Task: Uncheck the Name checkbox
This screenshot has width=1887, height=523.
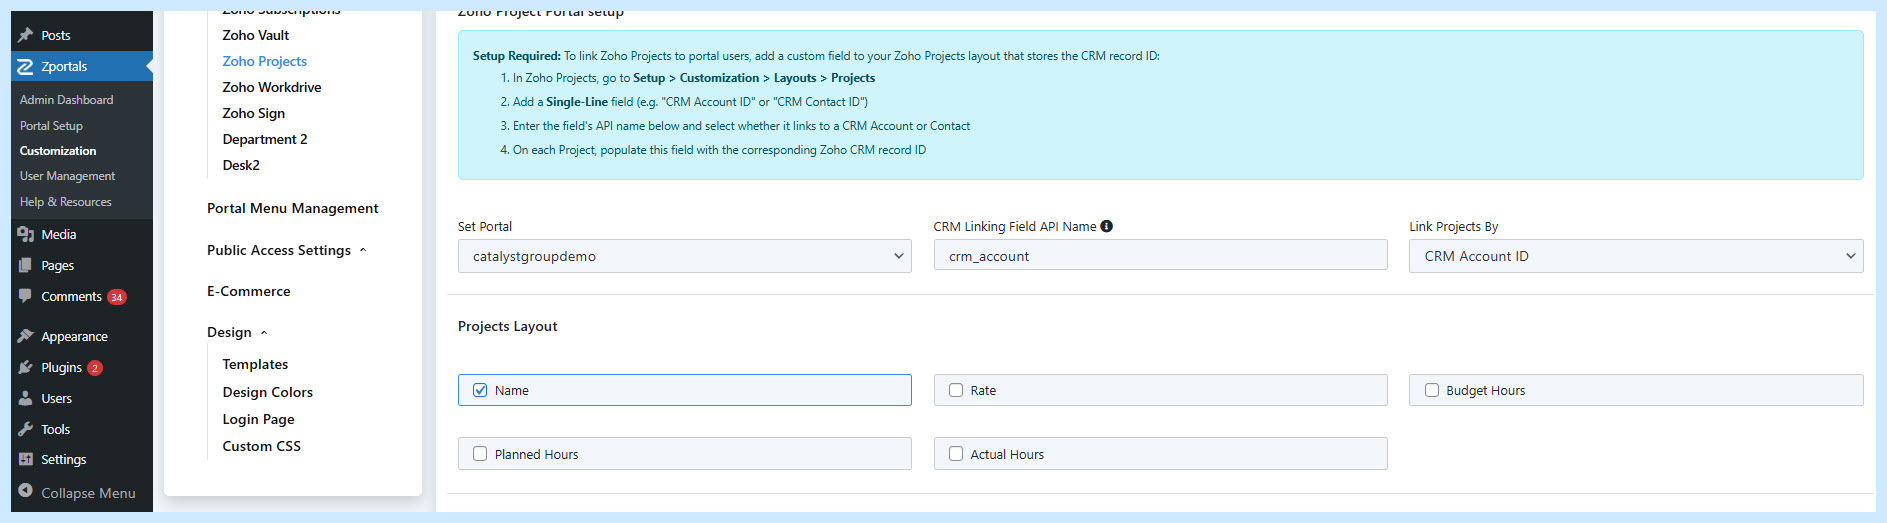Action: (480, 390)
